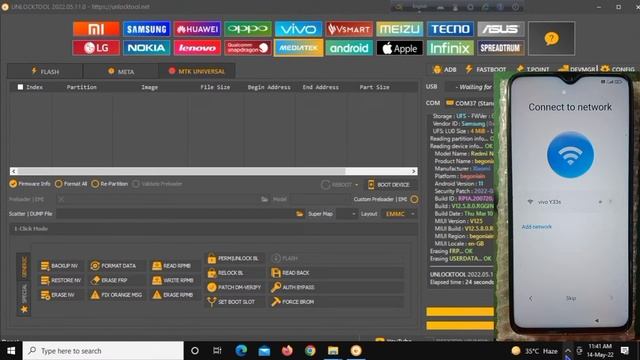Open File Explorer from the taskbar

333,351
